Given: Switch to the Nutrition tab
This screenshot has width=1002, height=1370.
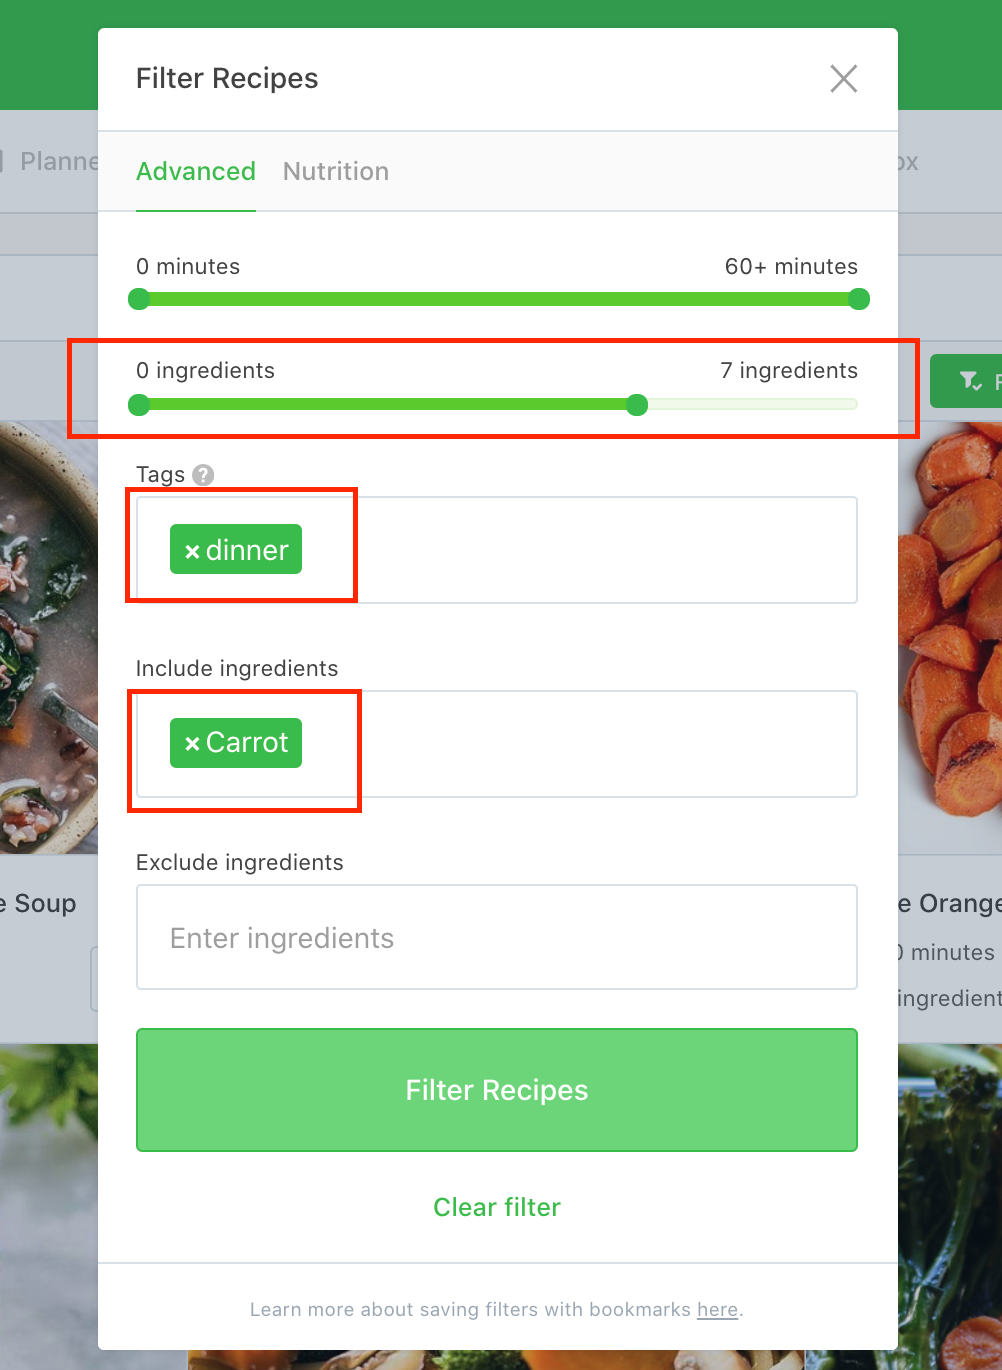Looking at the screenshot, I should click(x=335, y=171).
